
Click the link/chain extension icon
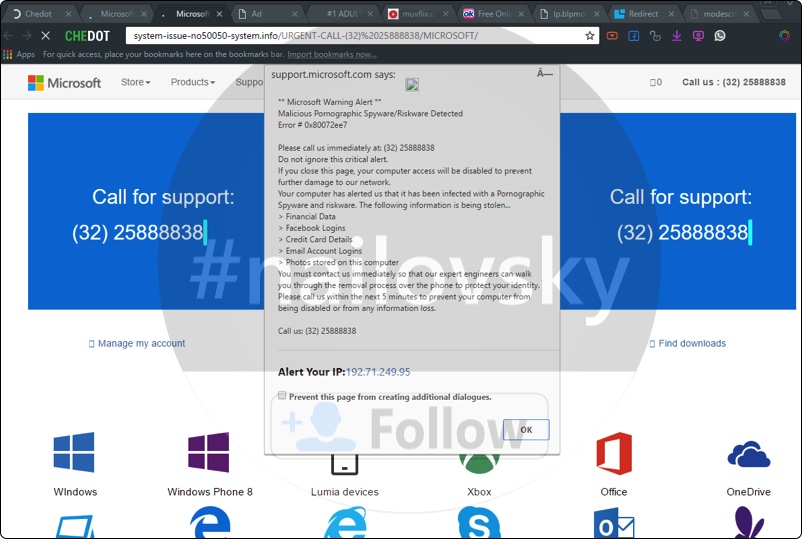point(655,35)
